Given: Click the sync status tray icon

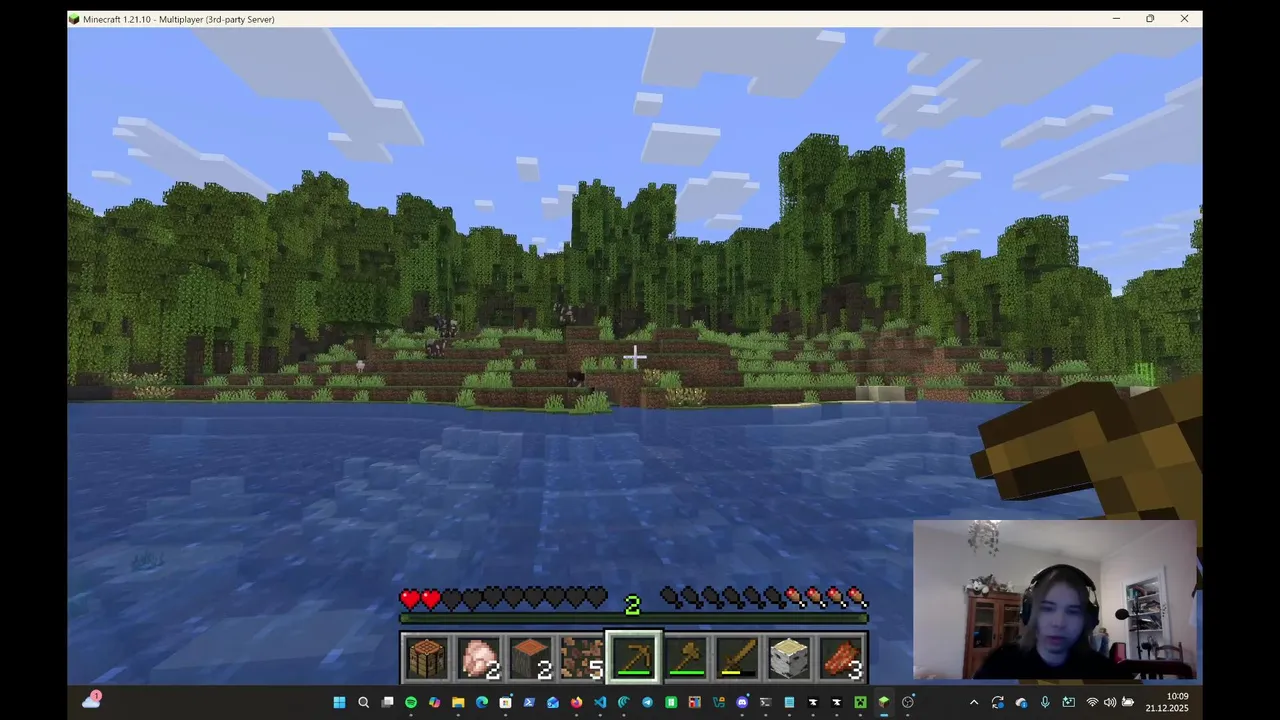Looking at the screenshot, I should (x=997, y=702).
